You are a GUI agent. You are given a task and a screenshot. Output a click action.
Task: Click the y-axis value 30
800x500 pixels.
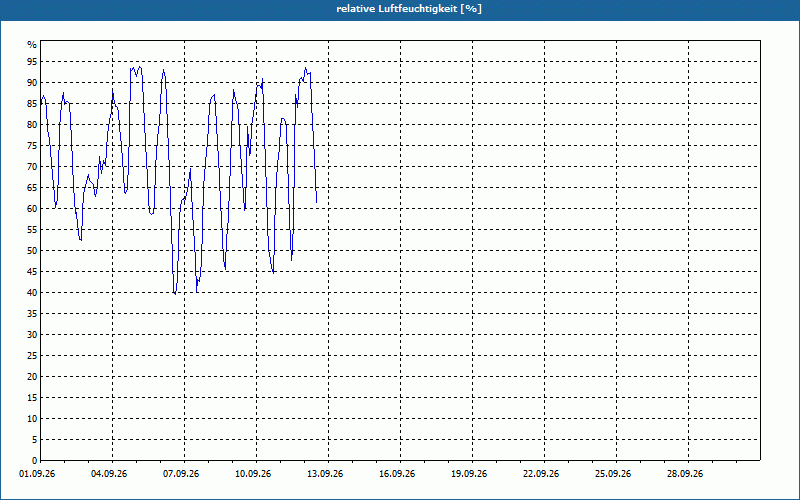click(32, 335)
